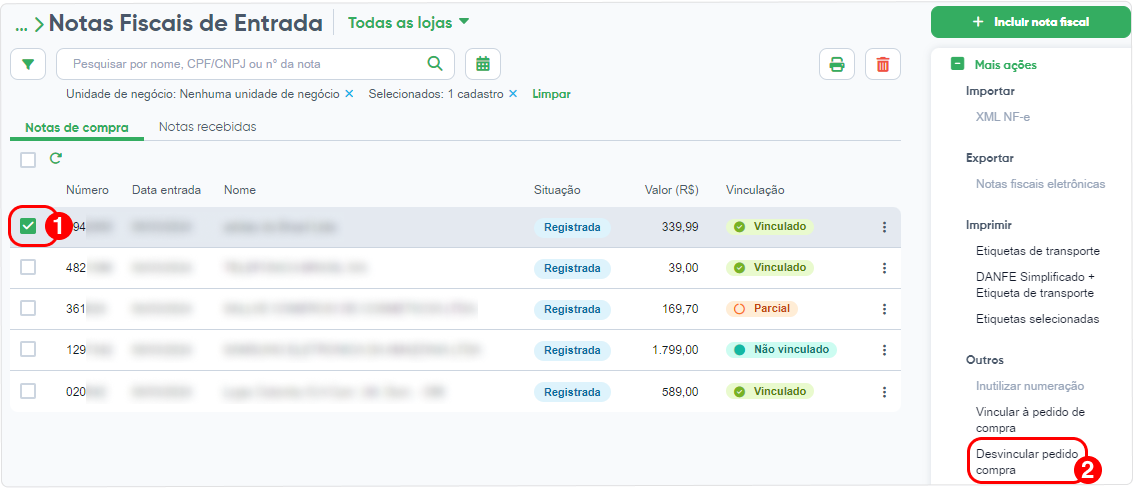Image resolution: width=1133 pixels, height=488 pixels.
Task: Click 'Notas fiscais eletrônicas' export option
Action: (x=1041, y=184)
